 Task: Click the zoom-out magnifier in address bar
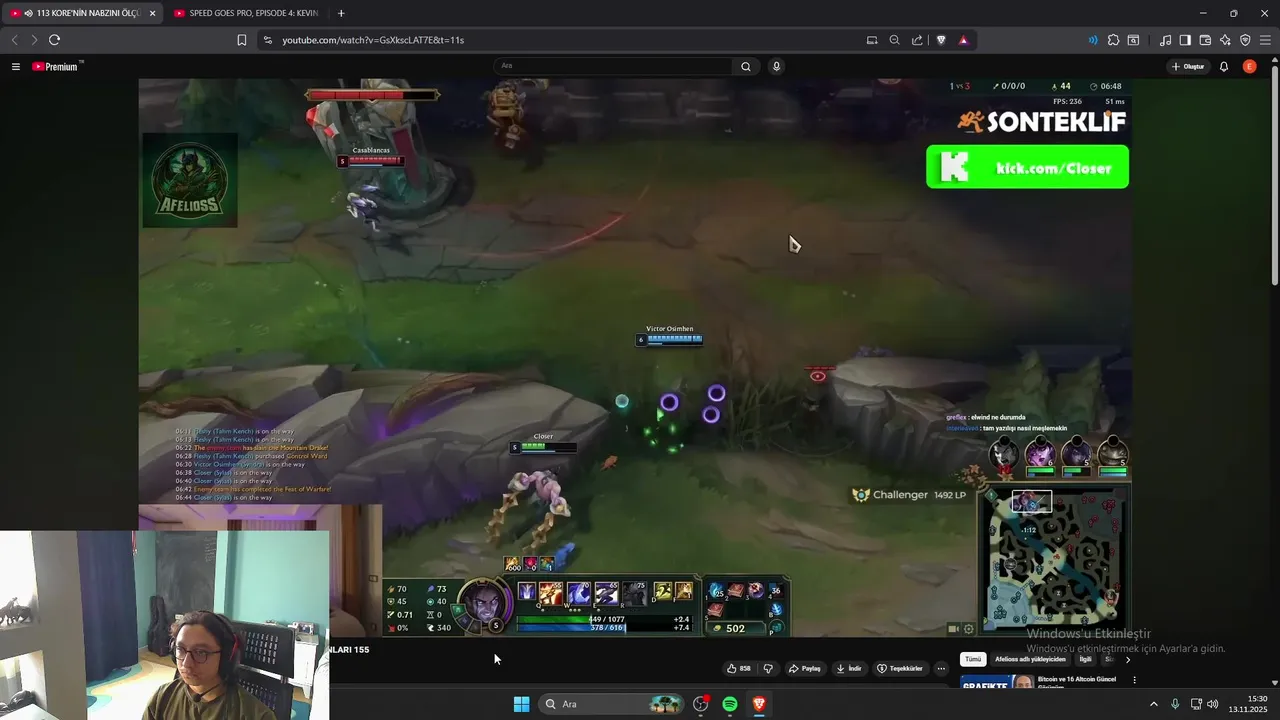(x=894, y=40)
